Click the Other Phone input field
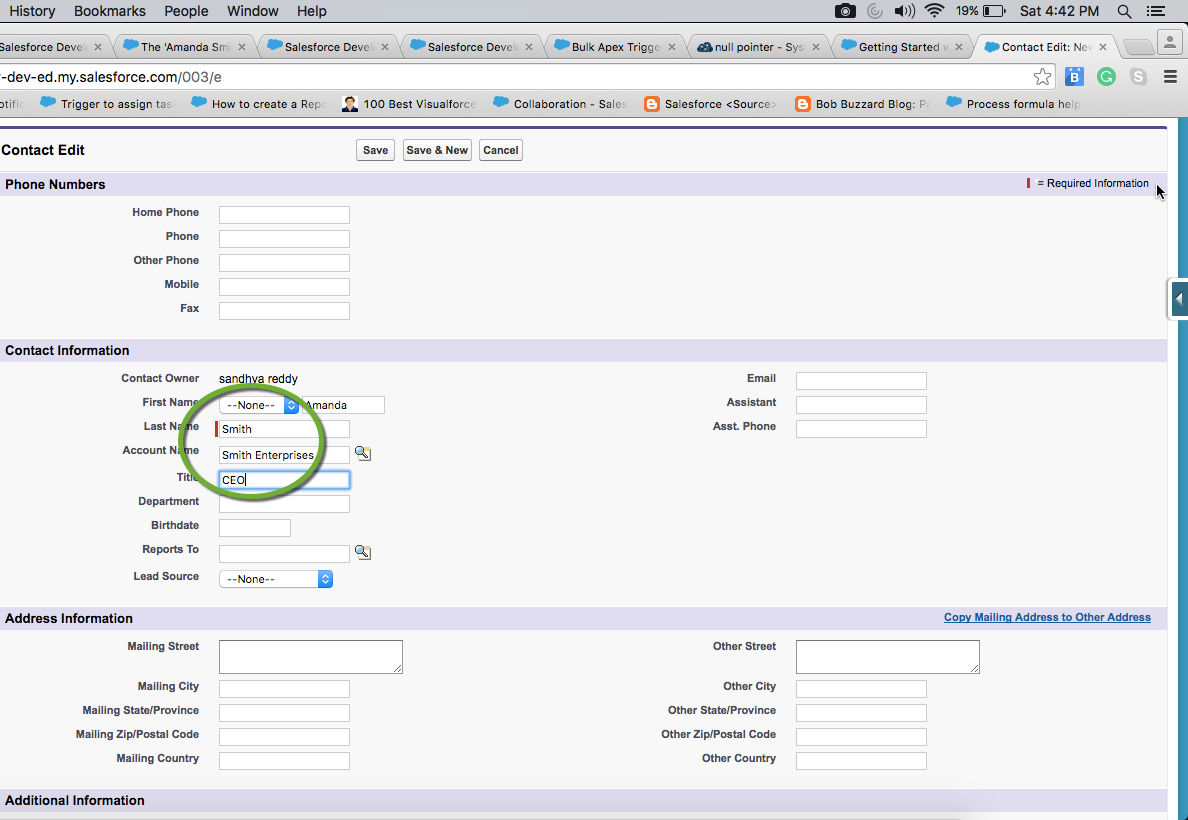The width and height of the screenshot is (1188, 820). point(284,263)
